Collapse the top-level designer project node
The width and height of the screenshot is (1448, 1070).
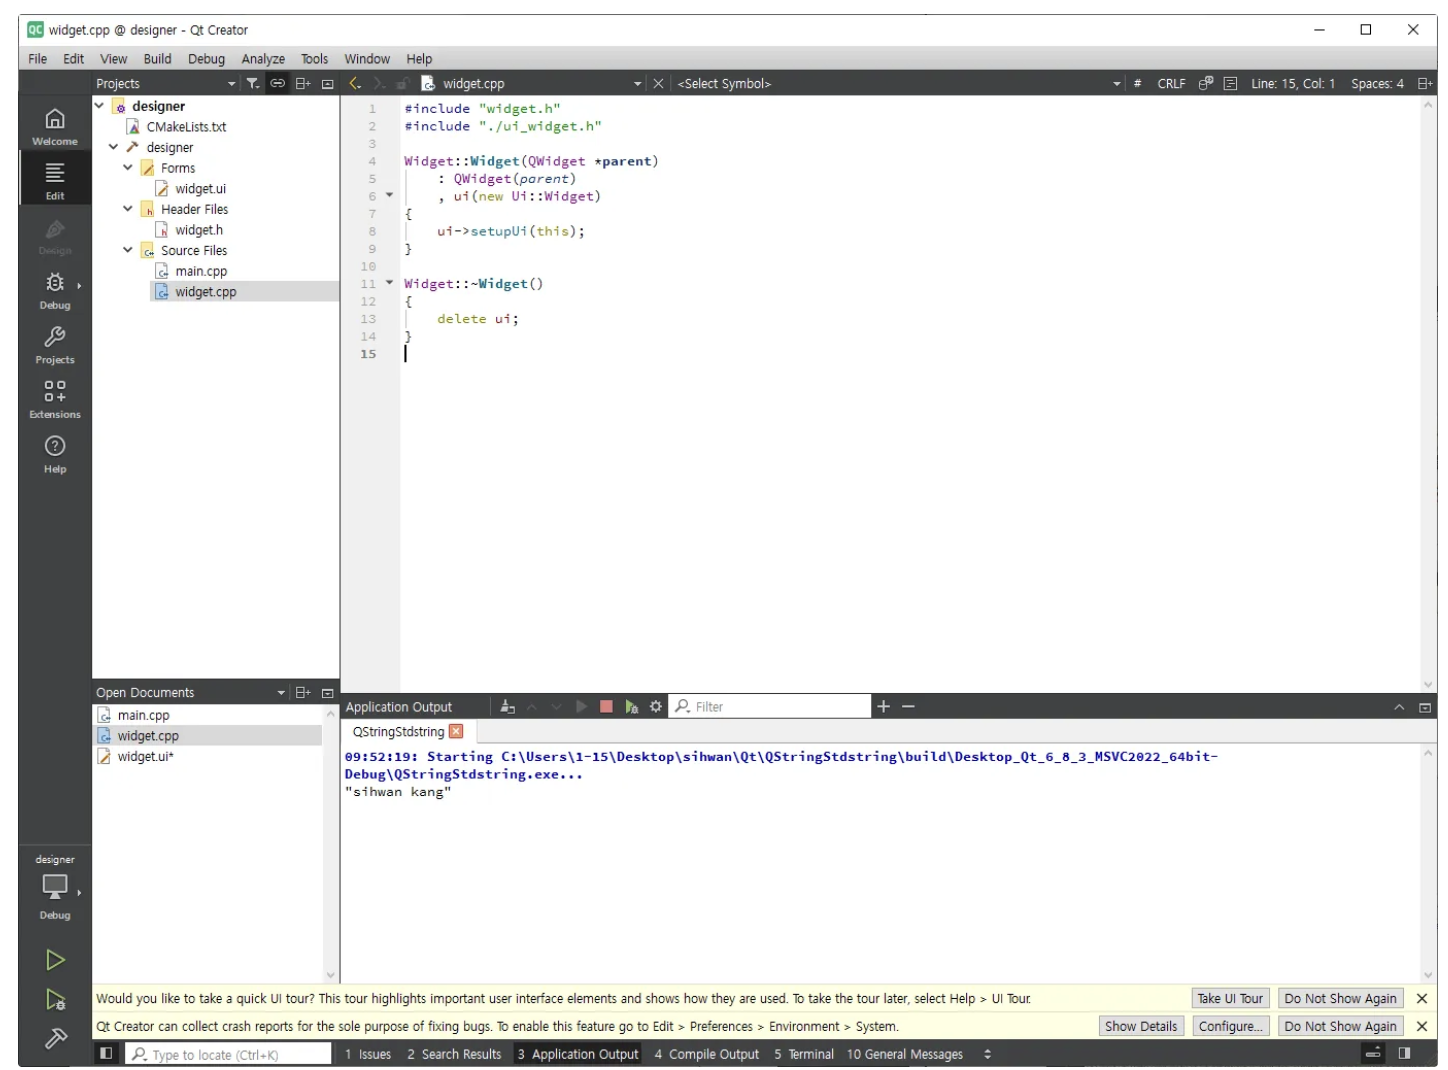[100, 106]
